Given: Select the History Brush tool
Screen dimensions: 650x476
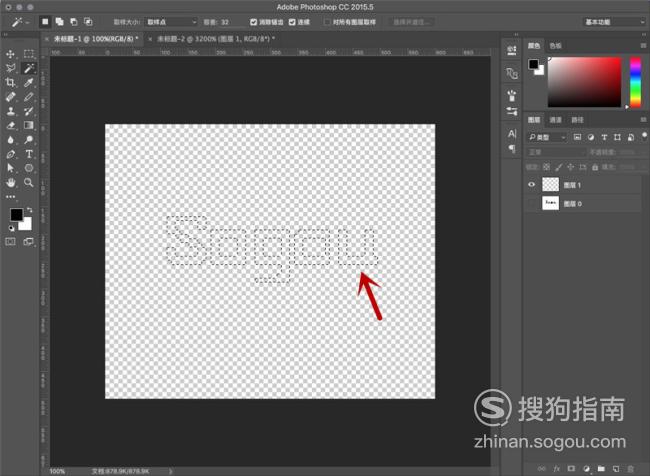Looking at the screenshot, I should (29, 111).
